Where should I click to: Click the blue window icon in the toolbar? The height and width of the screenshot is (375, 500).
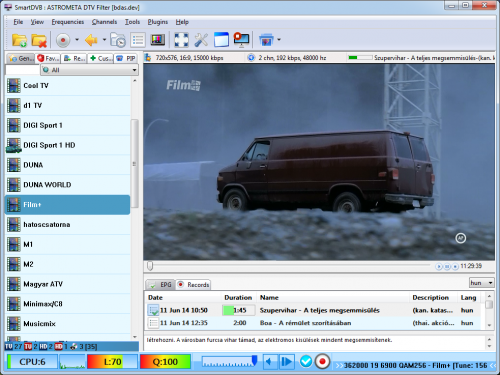point(221,40)
